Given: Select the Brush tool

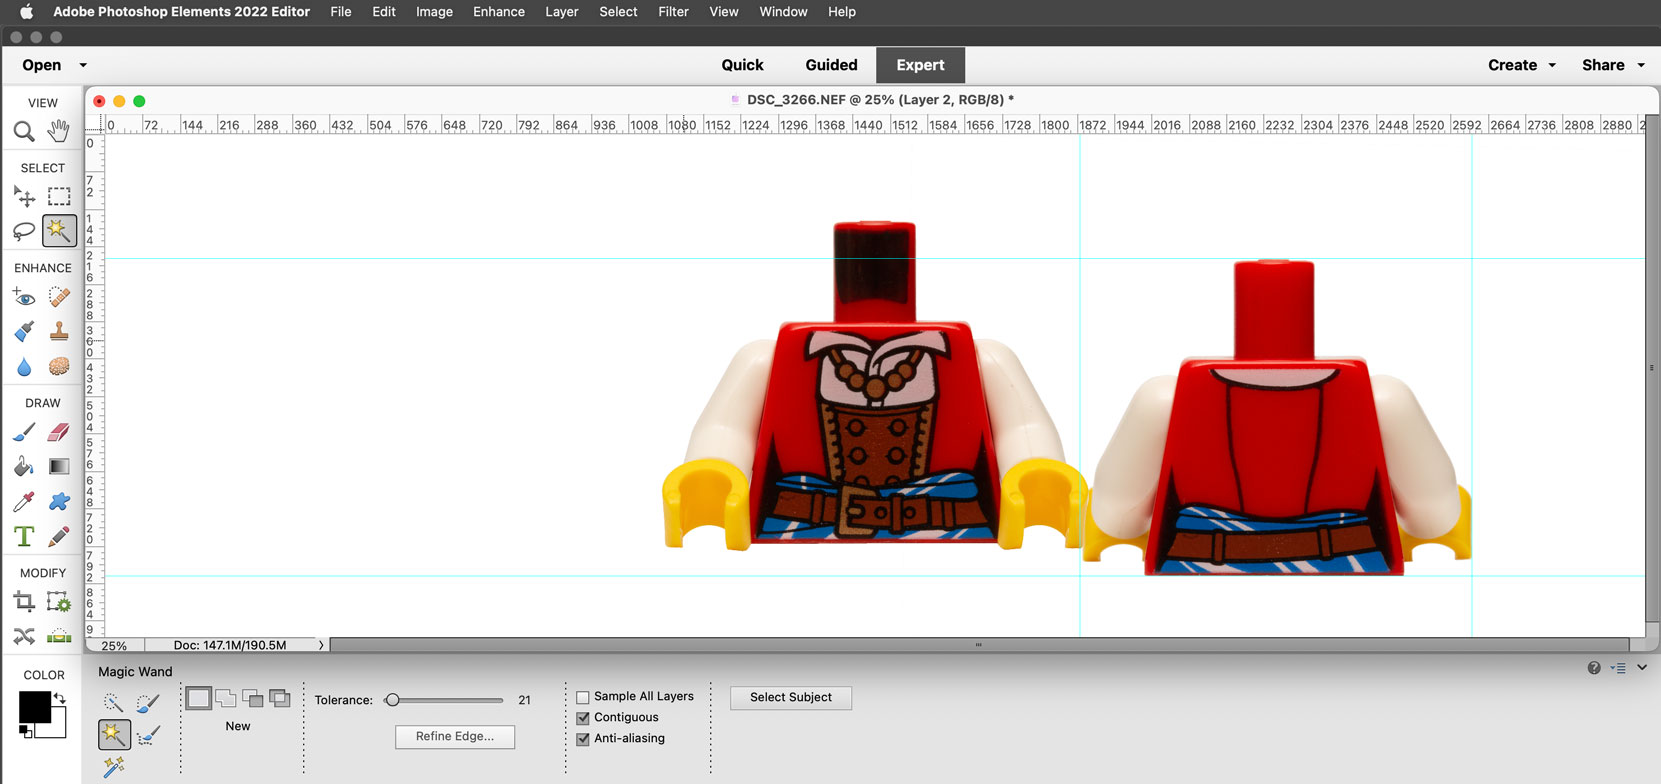Looking at the screenshot, I should pos(24,432).
